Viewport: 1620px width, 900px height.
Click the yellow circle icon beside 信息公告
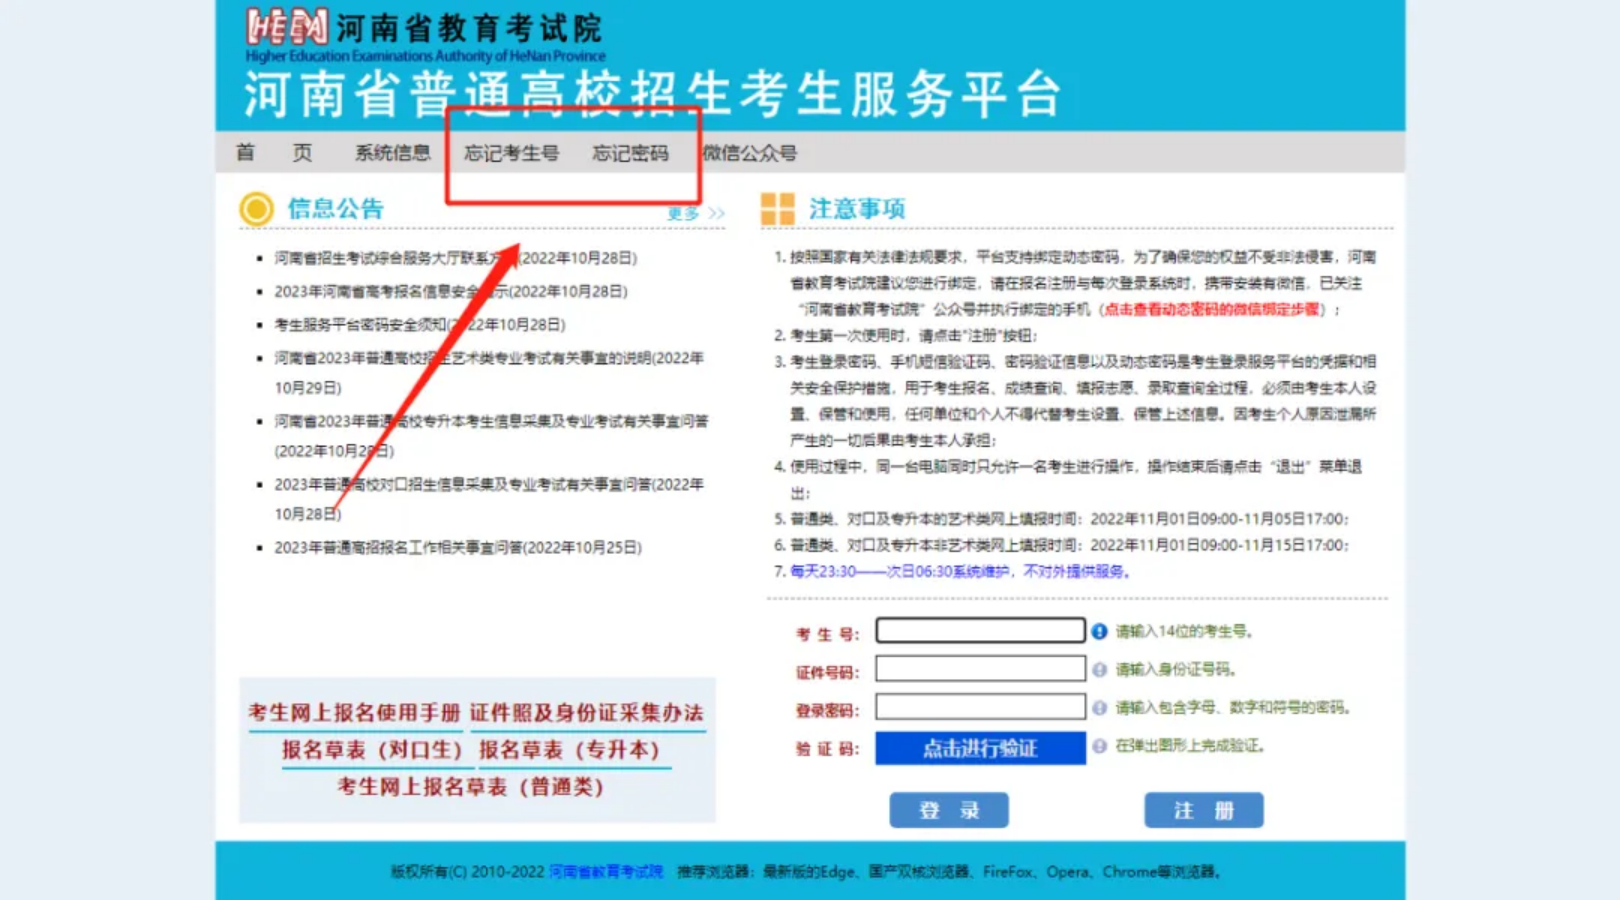(256, 208)
